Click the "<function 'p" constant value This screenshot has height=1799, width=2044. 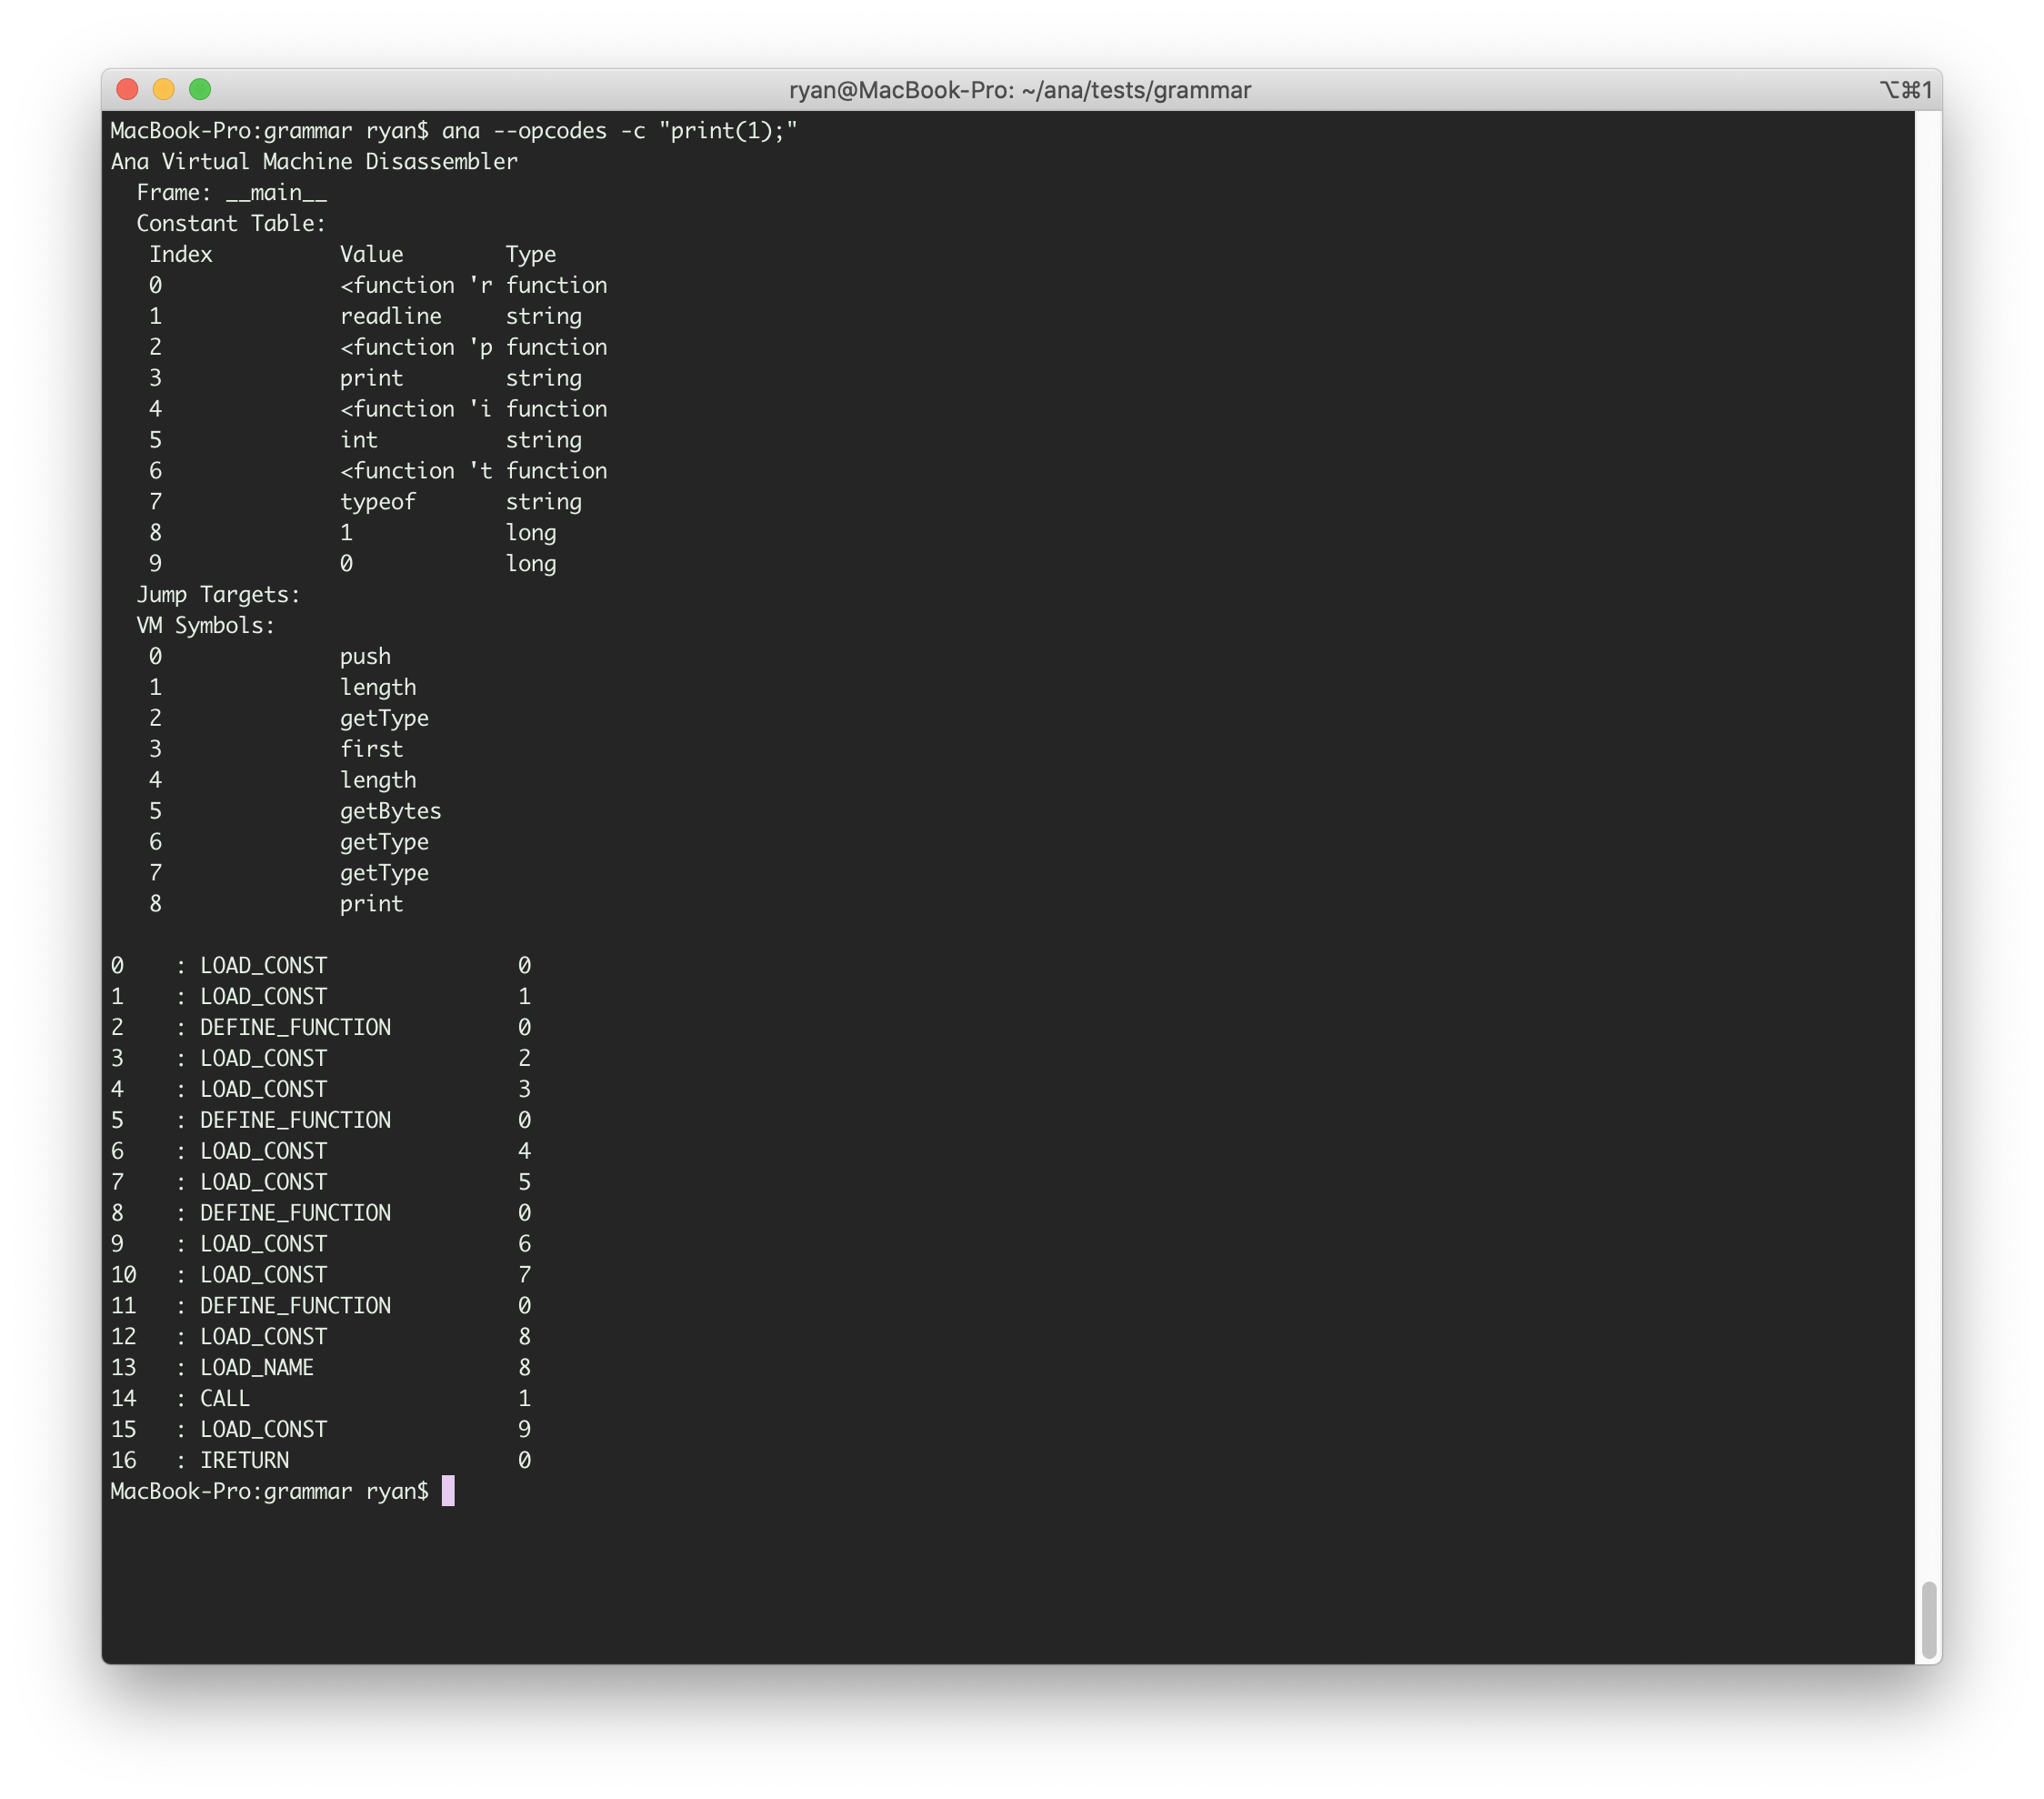click(416, 348)
